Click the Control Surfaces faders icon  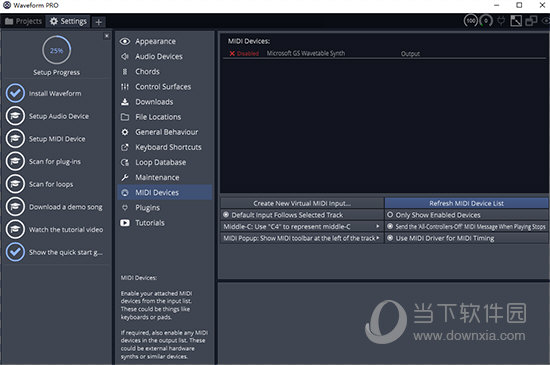coord(125,87)
